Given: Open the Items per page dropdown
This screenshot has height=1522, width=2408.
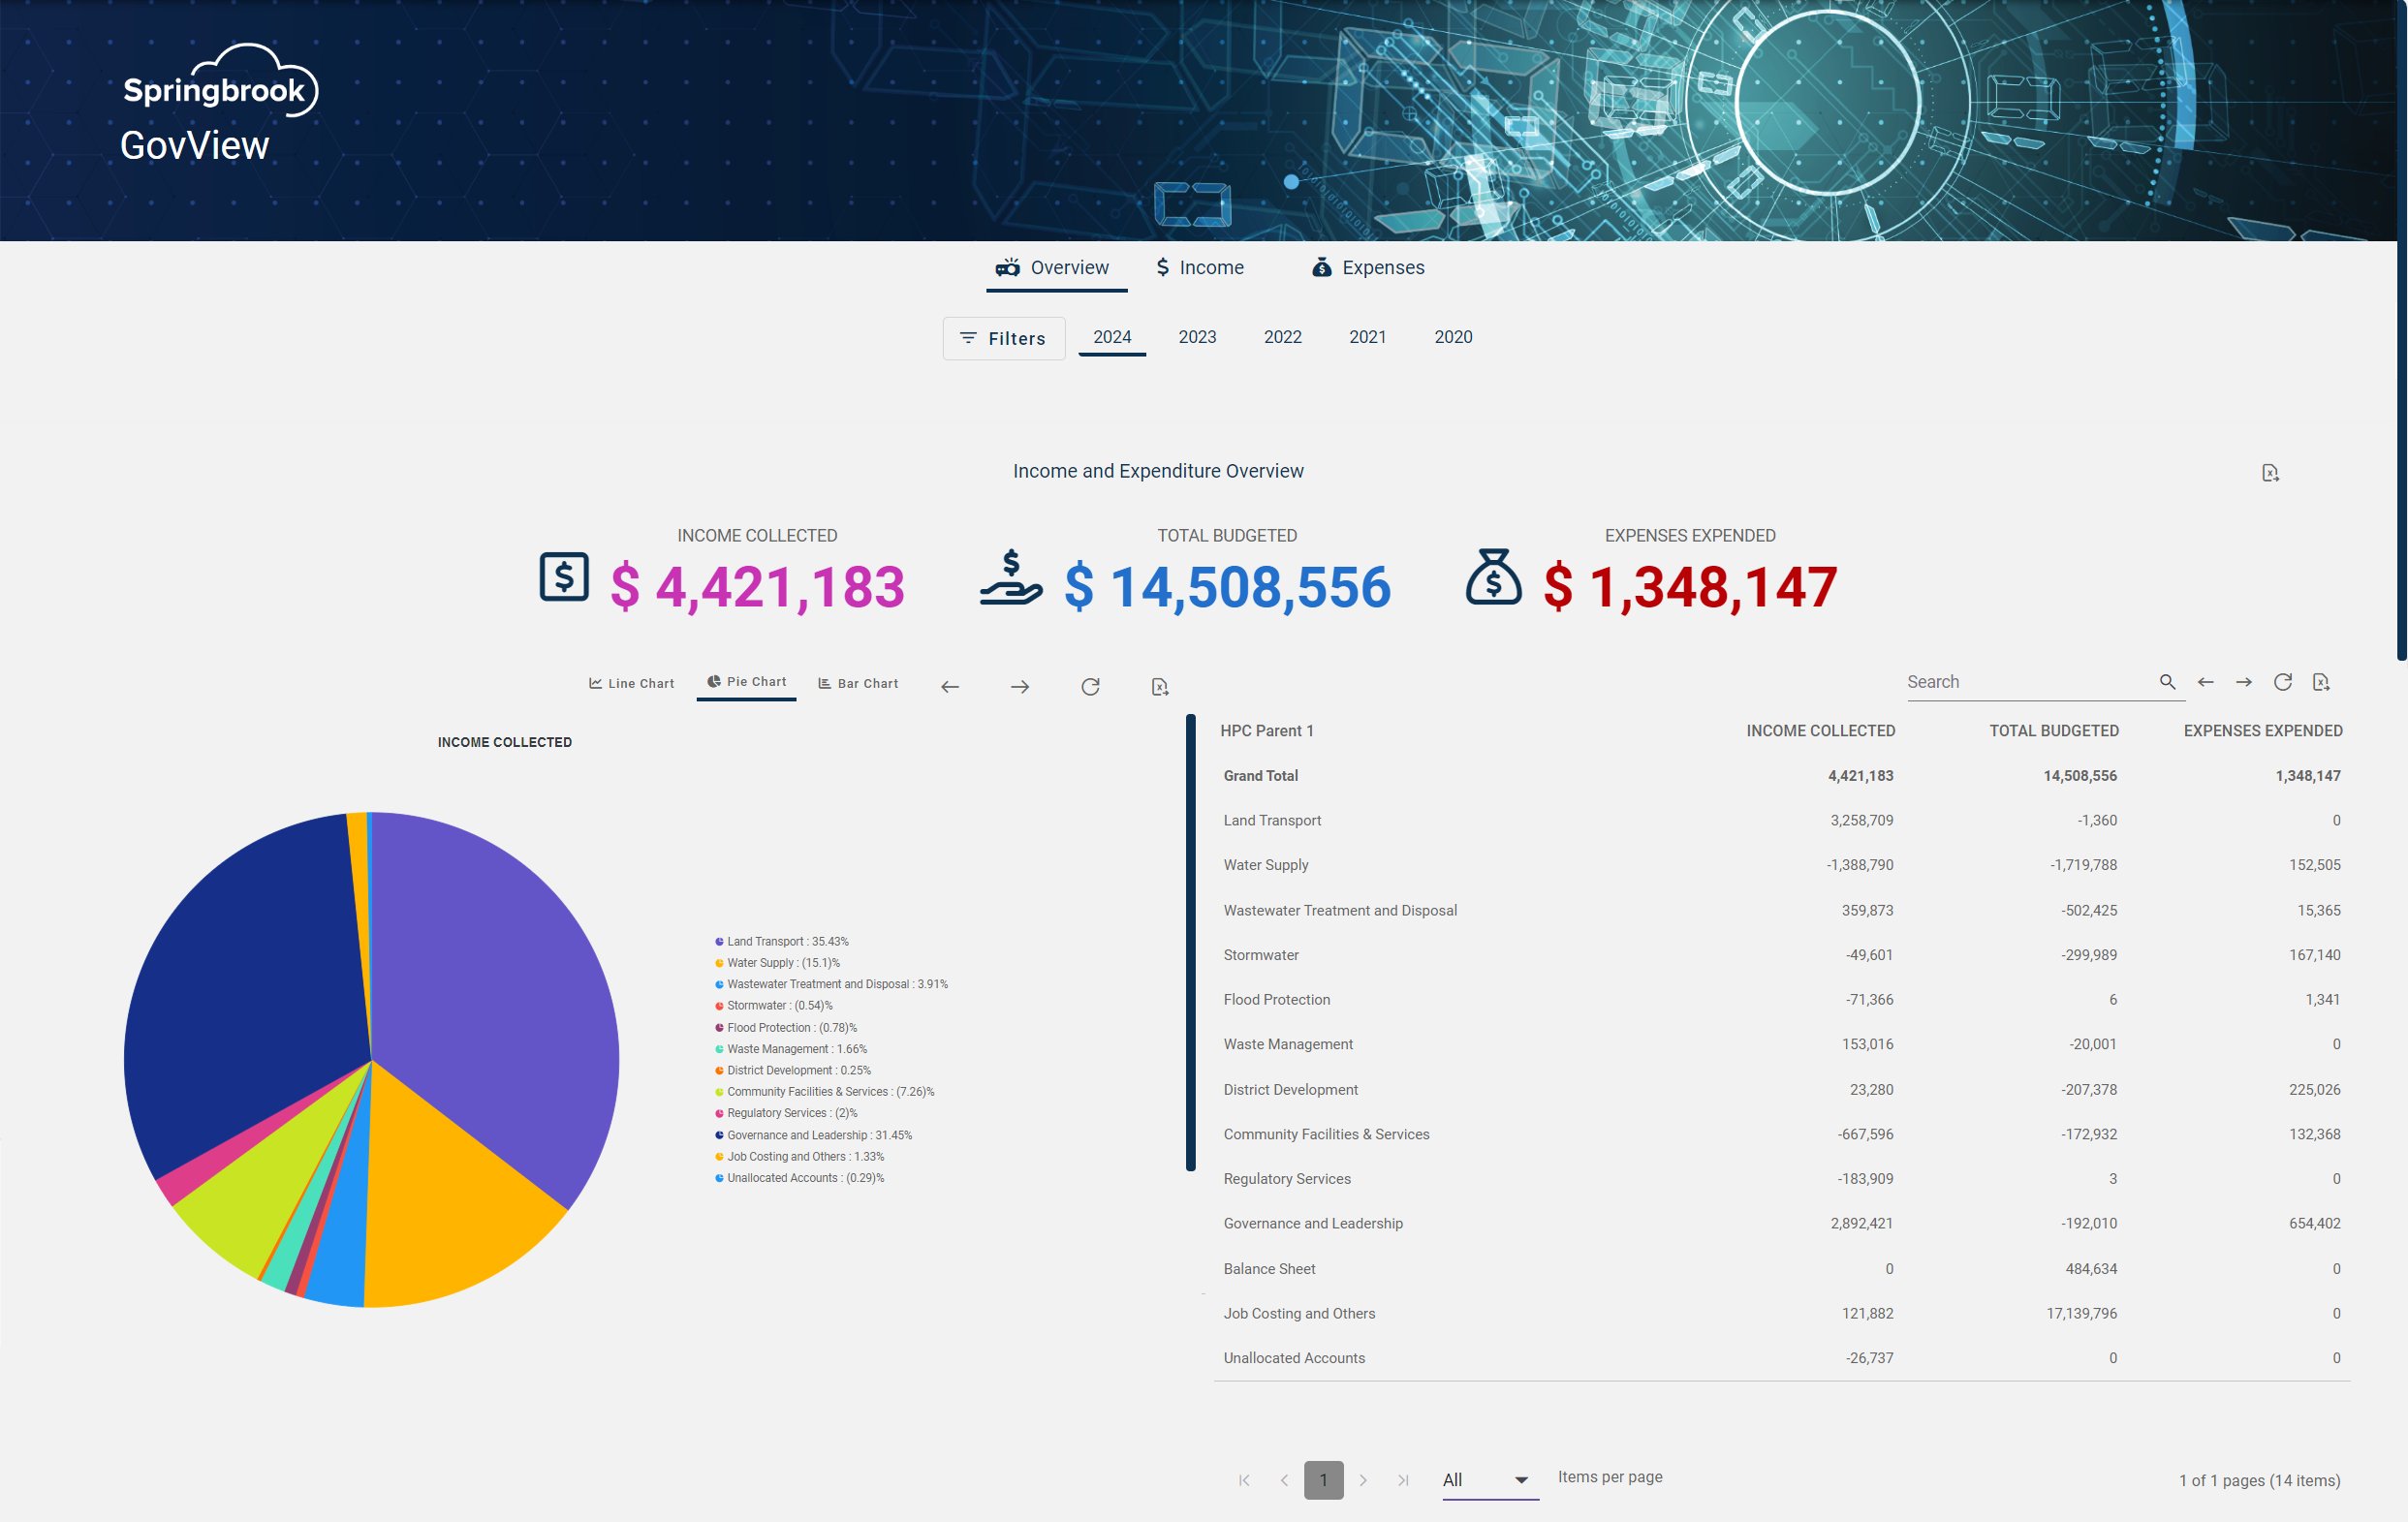Looking at the screenshot, I should pyautogui.click(x=1489, y=1480).
